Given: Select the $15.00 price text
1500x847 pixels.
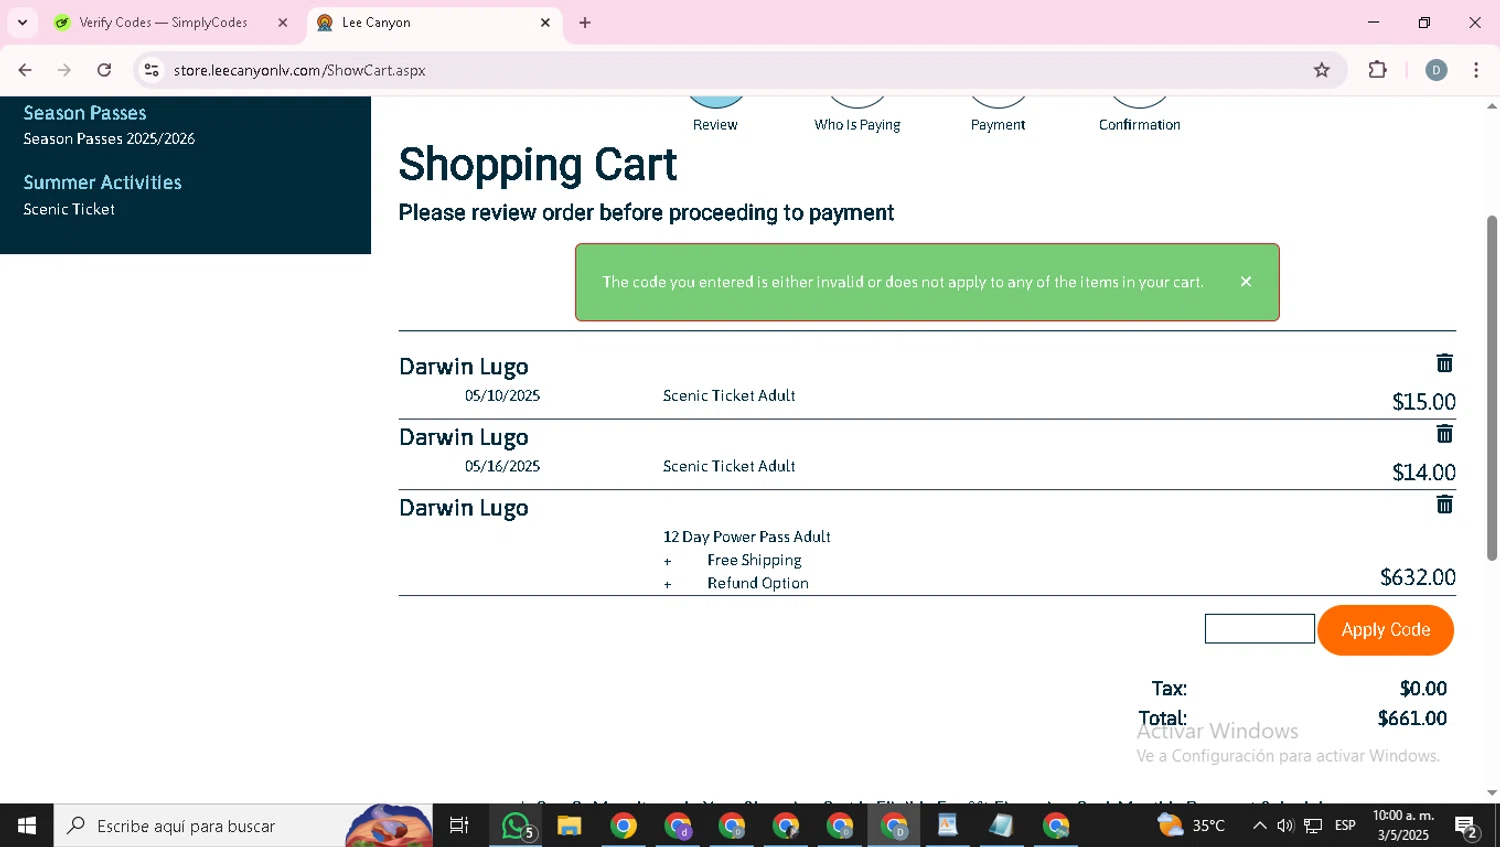Looking at the screenshot, I should pyautogui.click(x=1424, y=402).
